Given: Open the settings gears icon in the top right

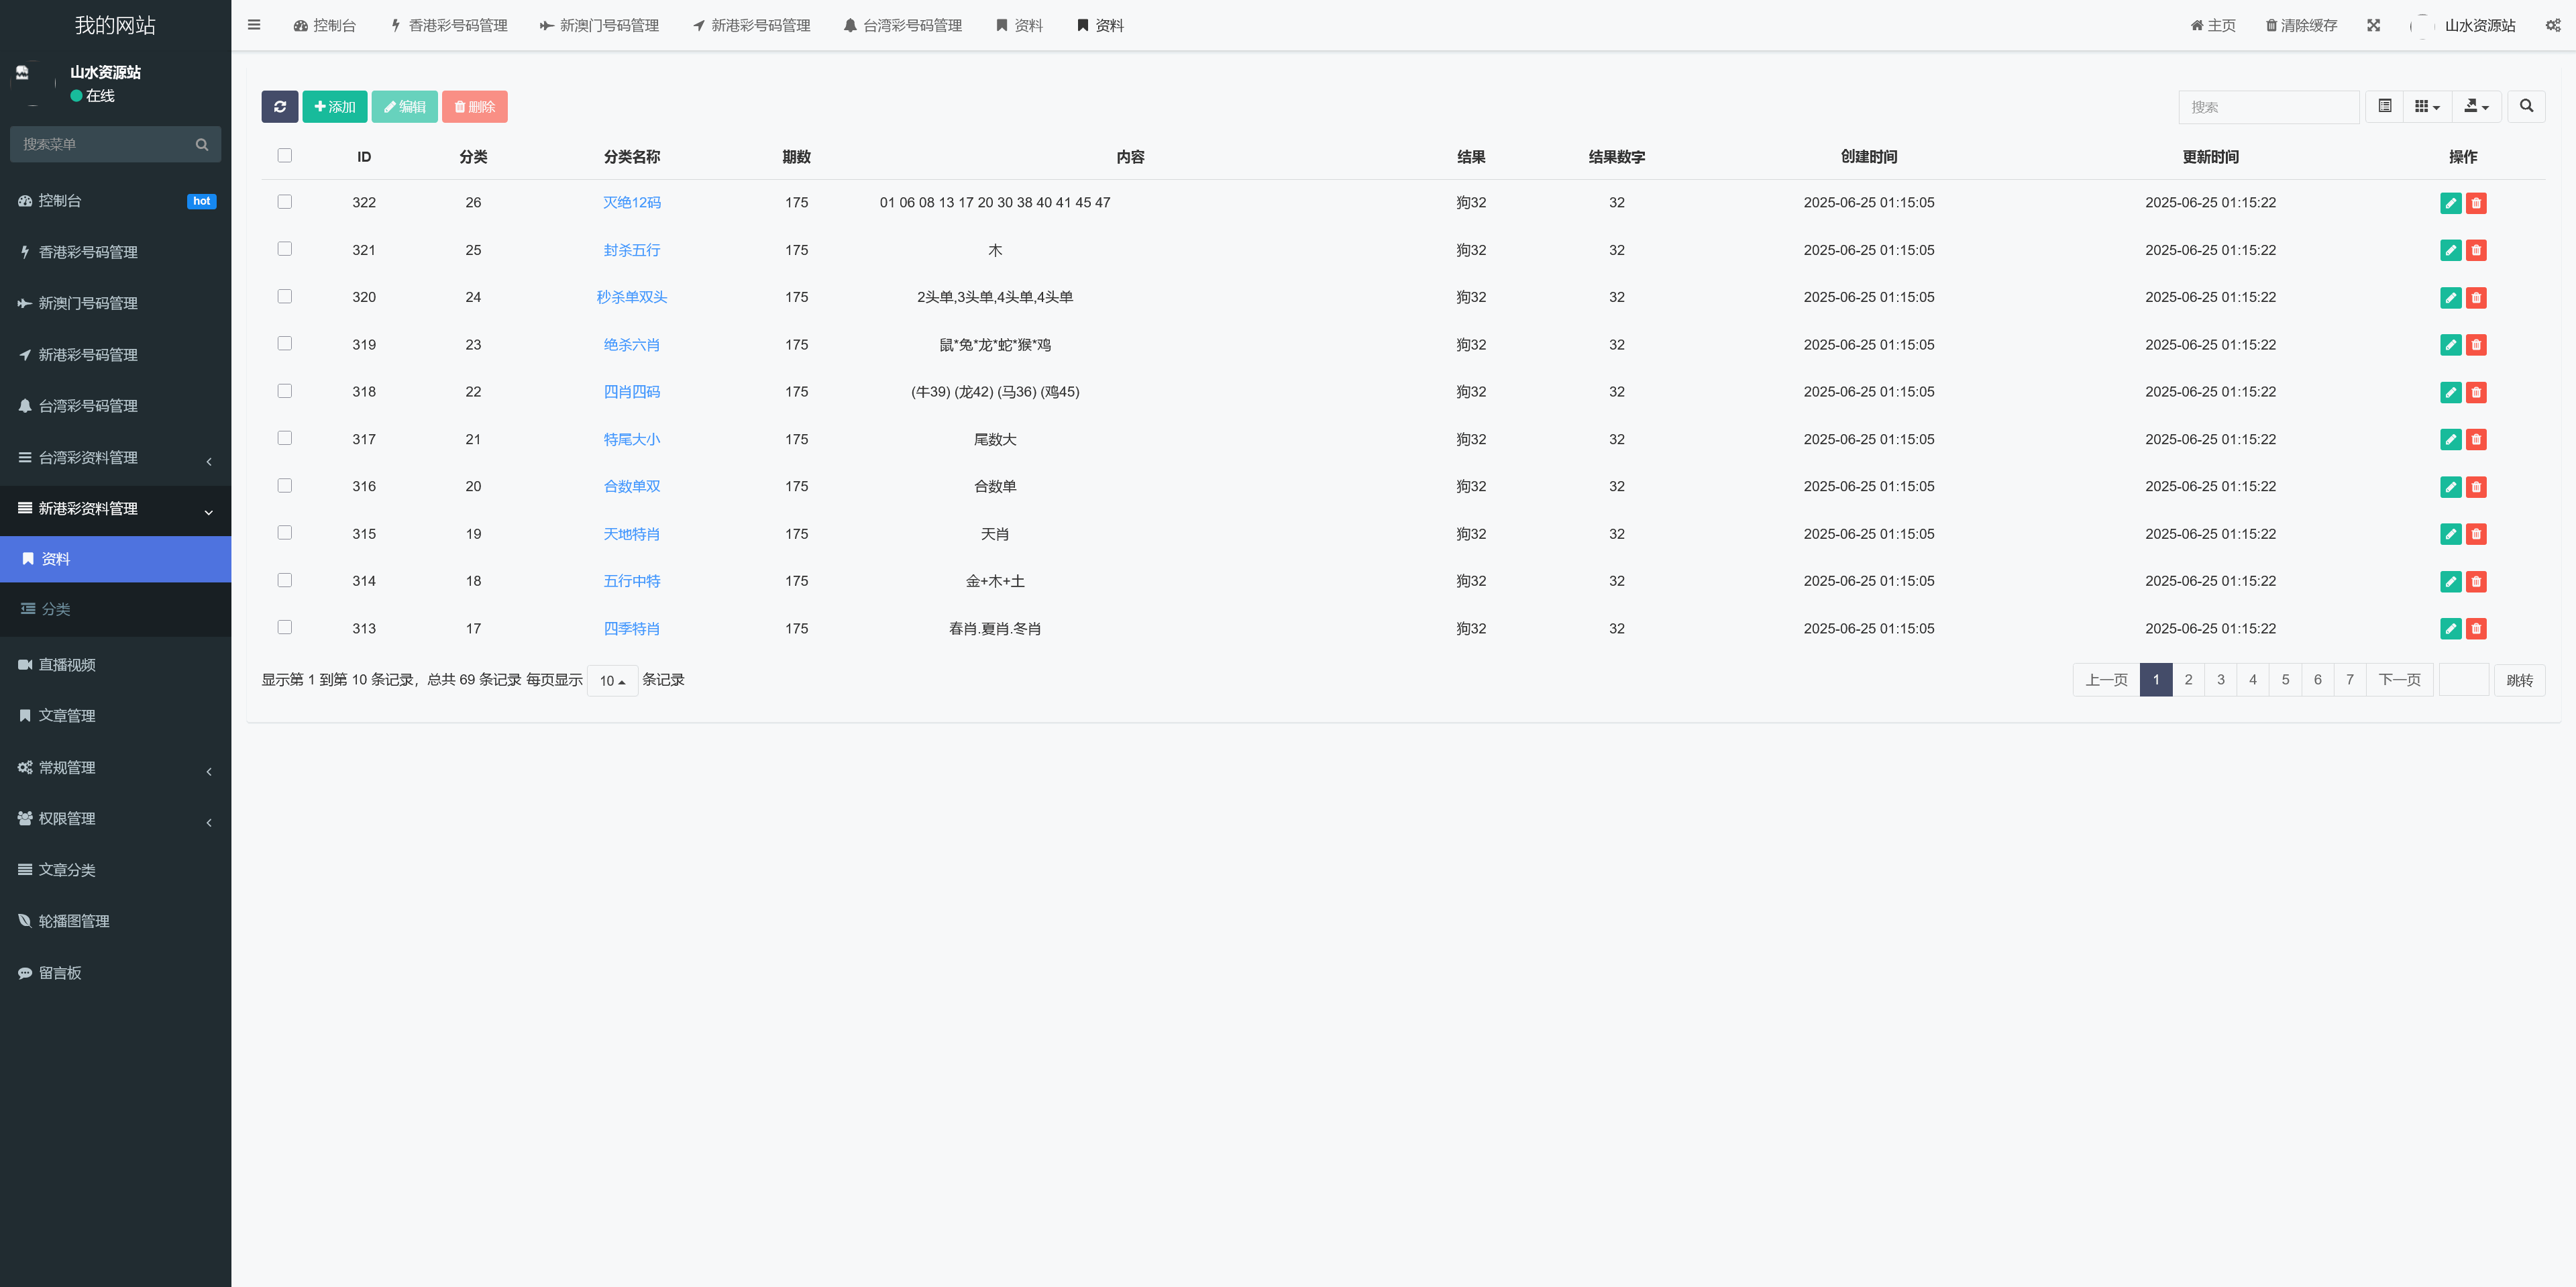Looking at the screenshot, I should pos(2552,26).
